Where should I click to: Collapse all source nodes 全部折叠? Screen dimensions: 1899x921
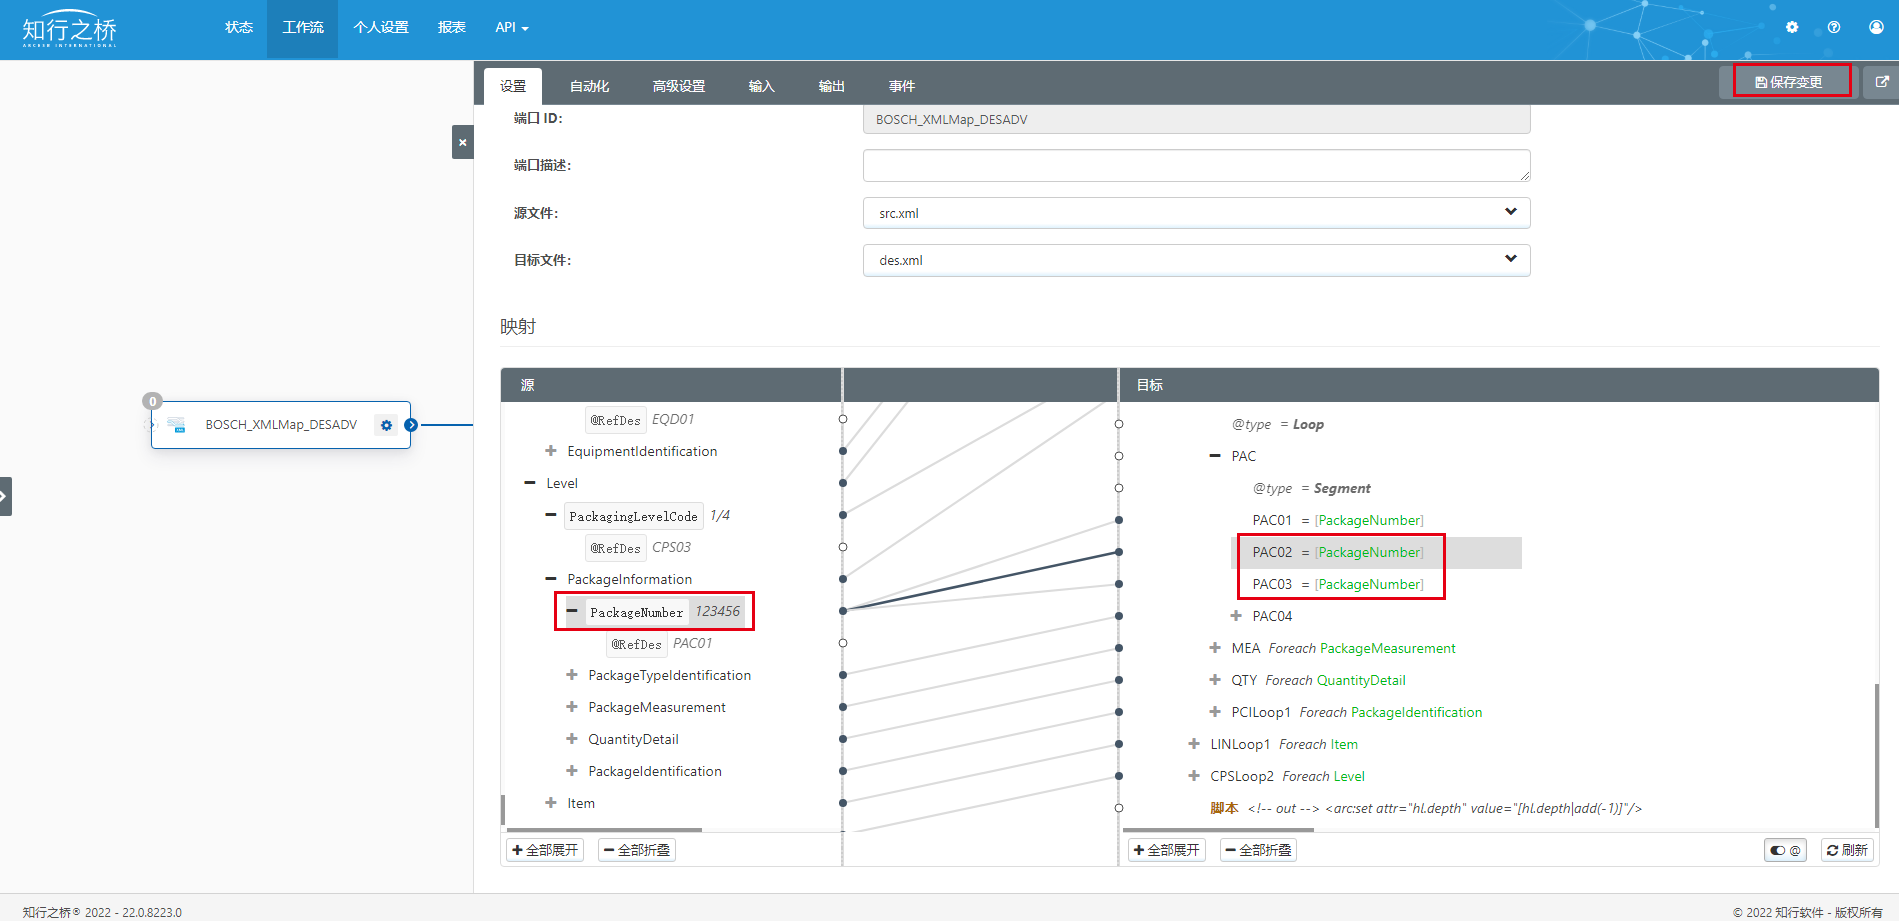(637, 850)
